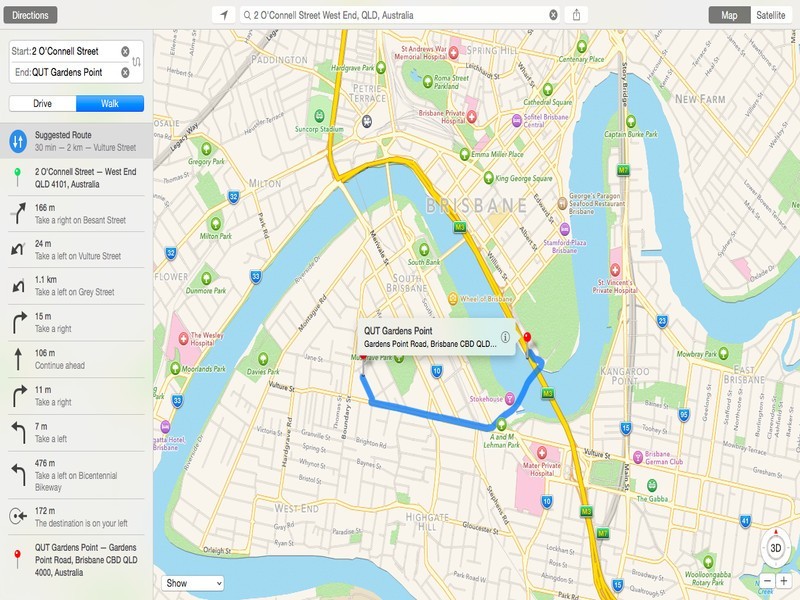800x600 pixels.
Task: Select Walk travel mode
Action: [110, 104]
